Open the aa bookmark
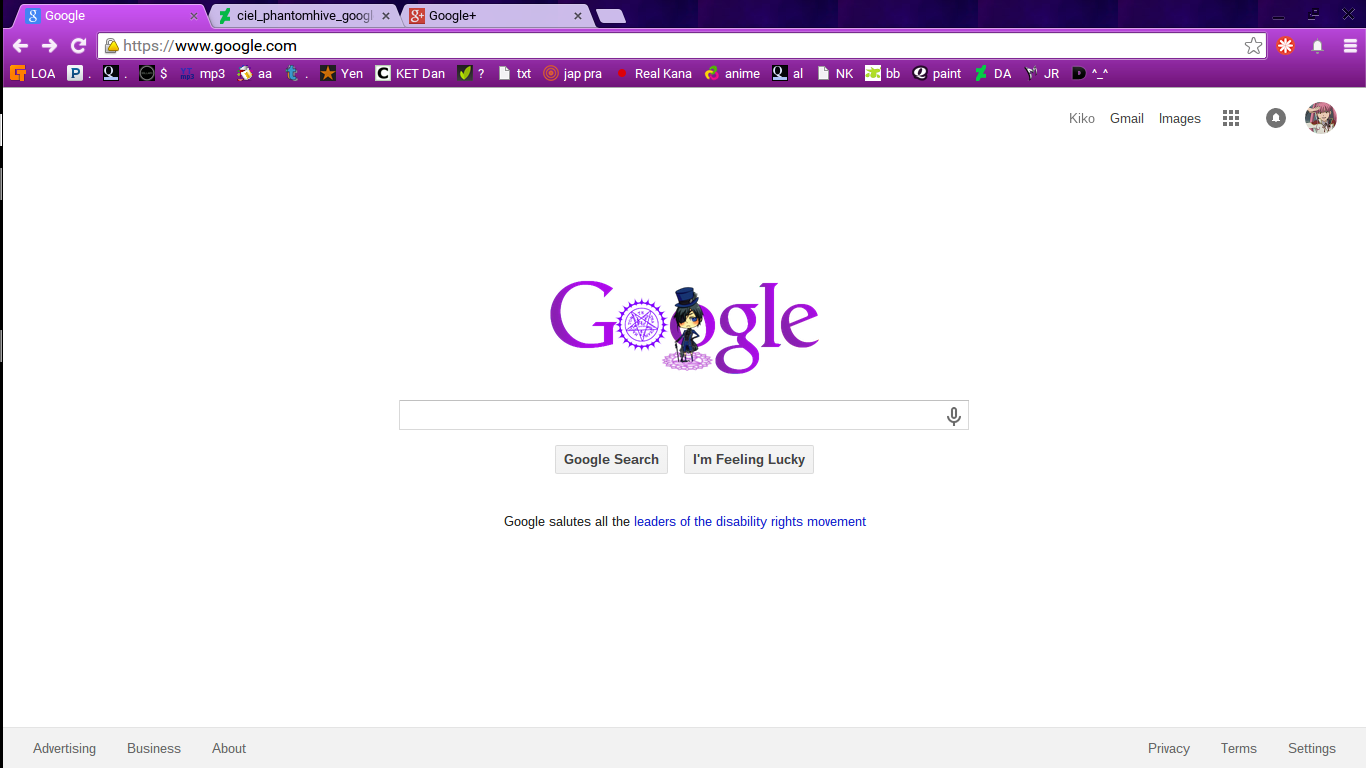1366x768 pixels. (x=254, y=73)
